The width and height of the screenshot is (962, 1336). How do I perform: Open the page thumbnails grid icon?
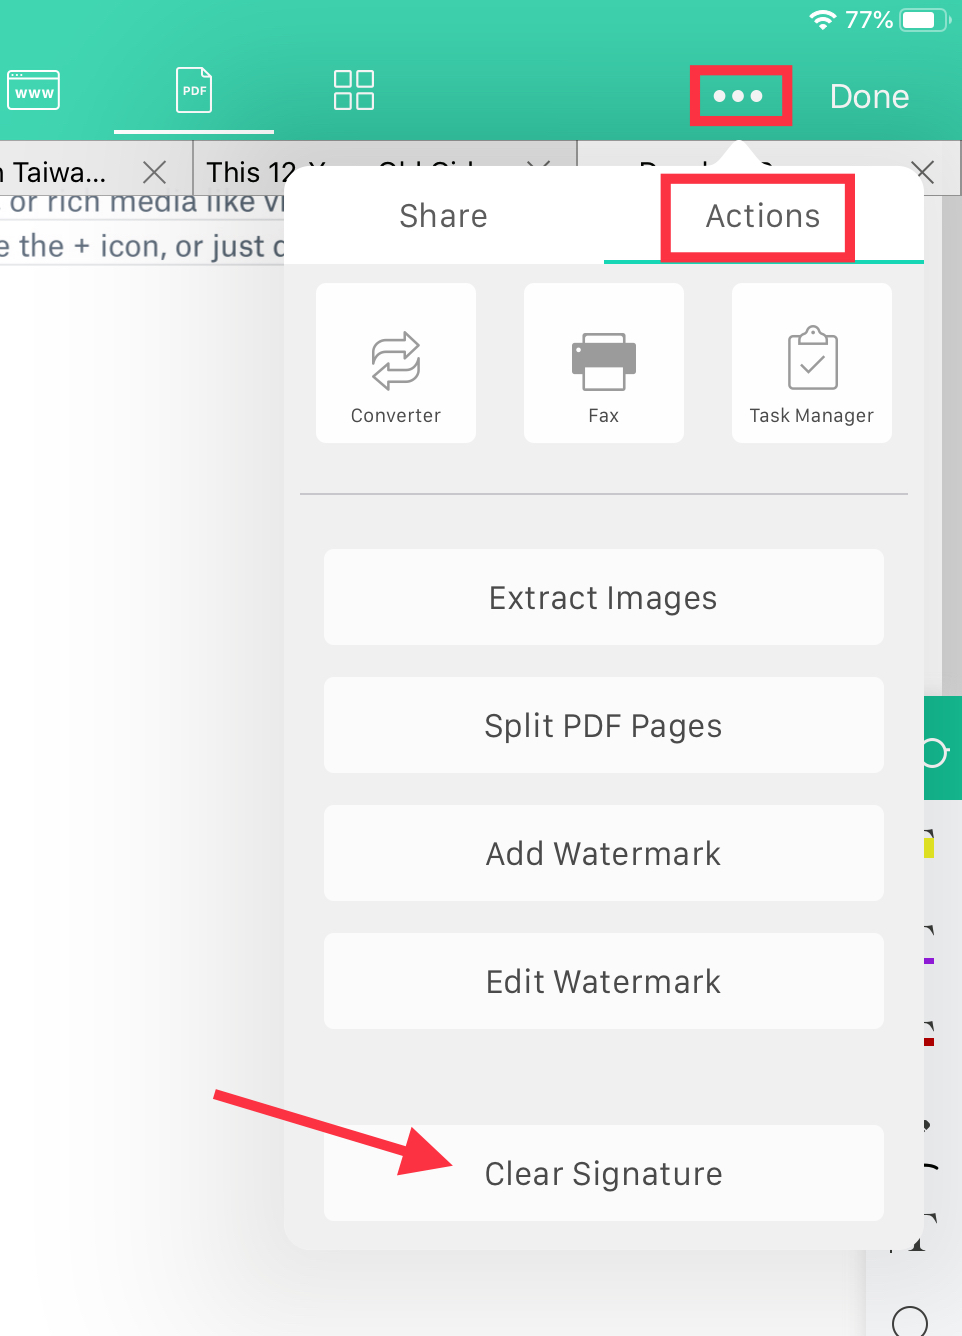(354, 90)
